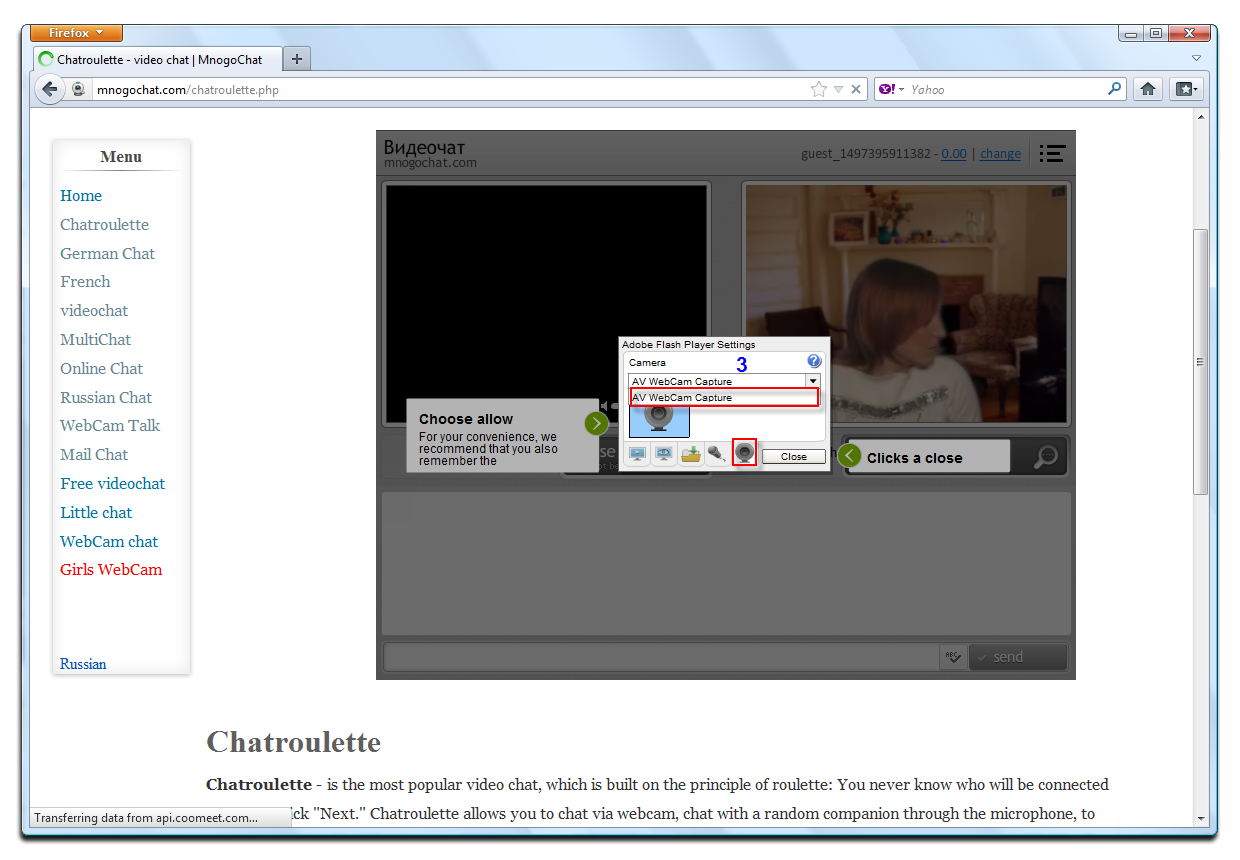Open the MultiChat menu link
This screenshot has width=1240, height=860.
pos(95,340)
